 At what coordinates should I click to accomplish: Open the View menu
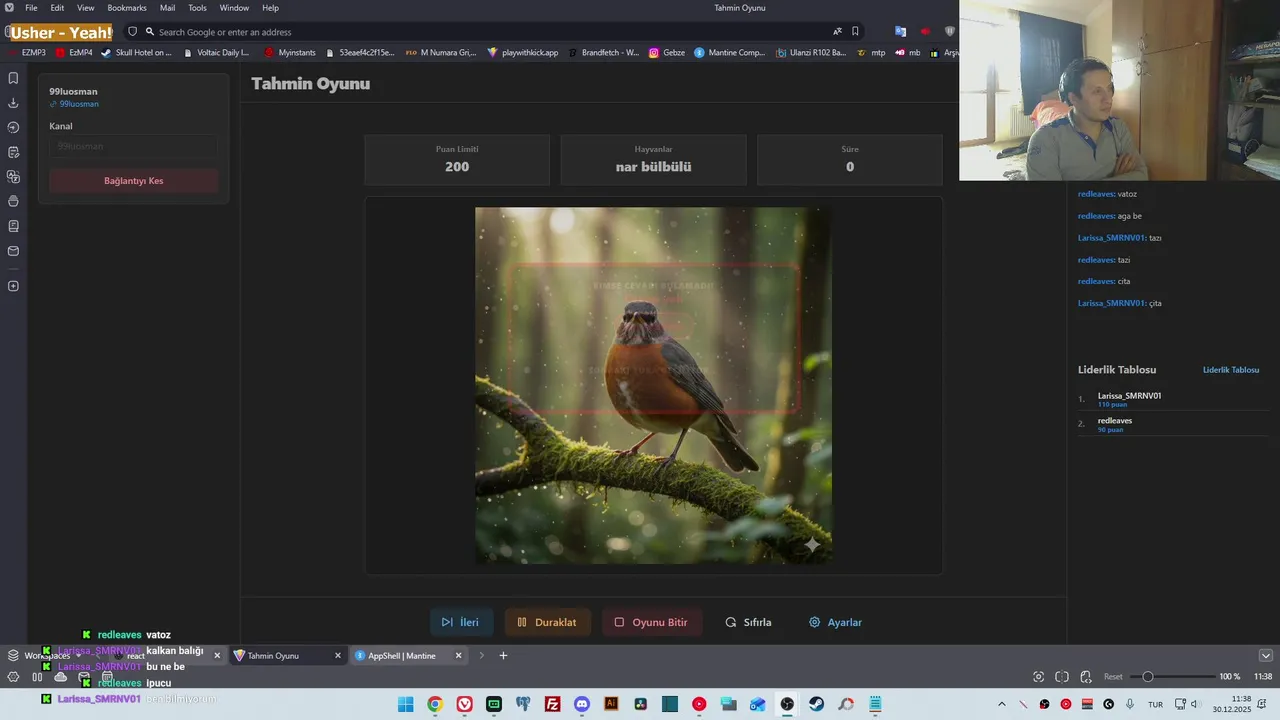(86, 8)
